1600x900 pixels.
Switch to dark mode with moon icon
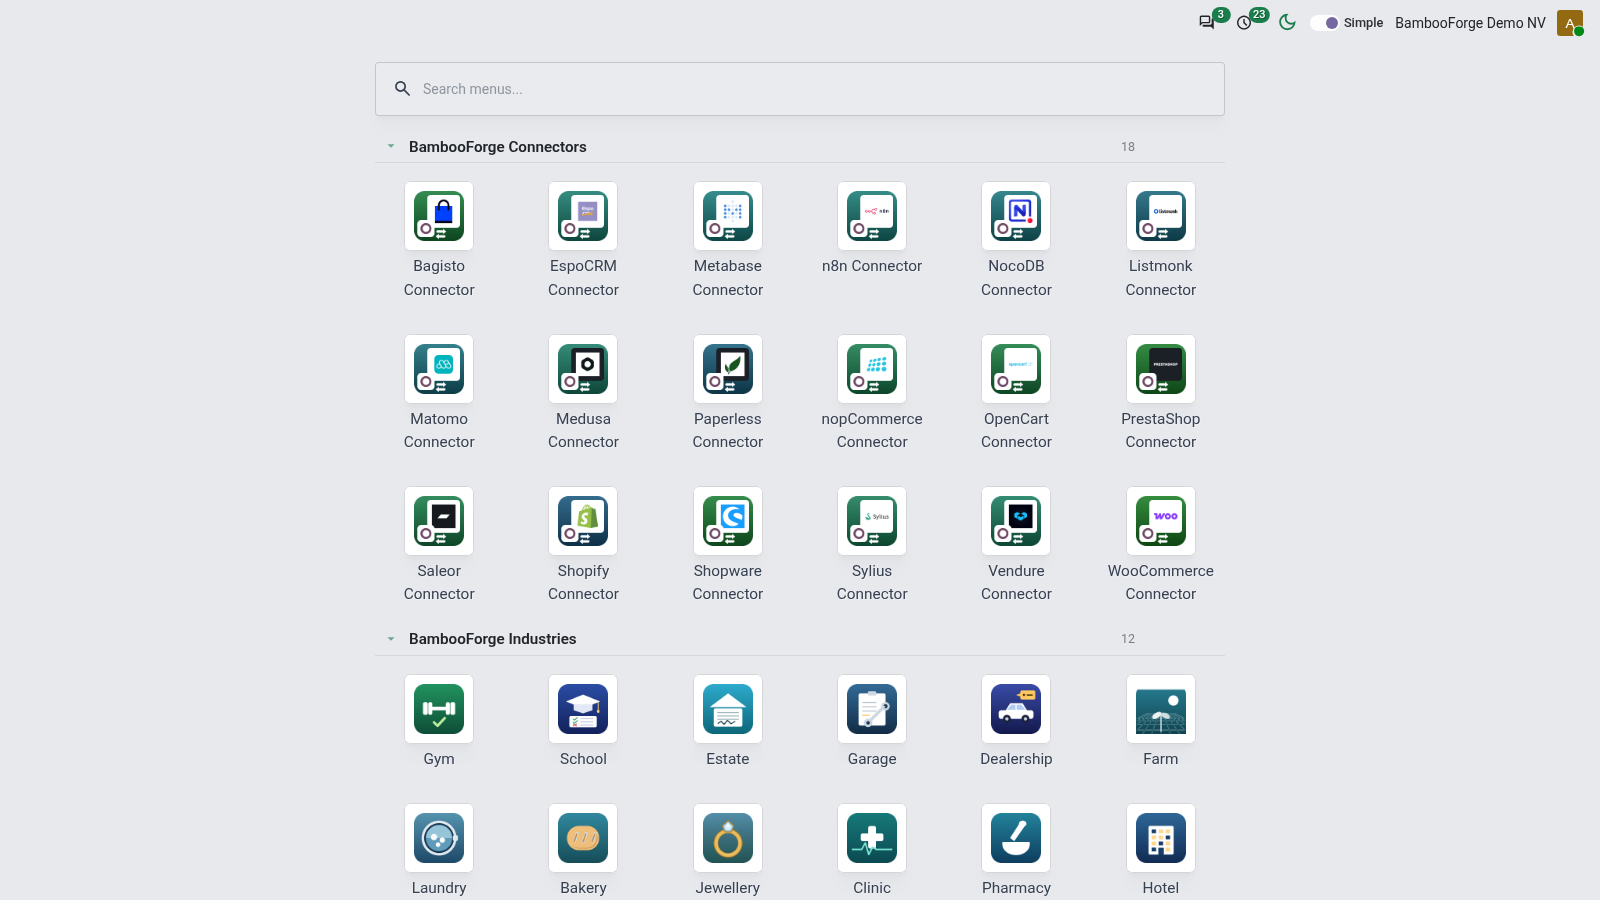[1287, 22]
